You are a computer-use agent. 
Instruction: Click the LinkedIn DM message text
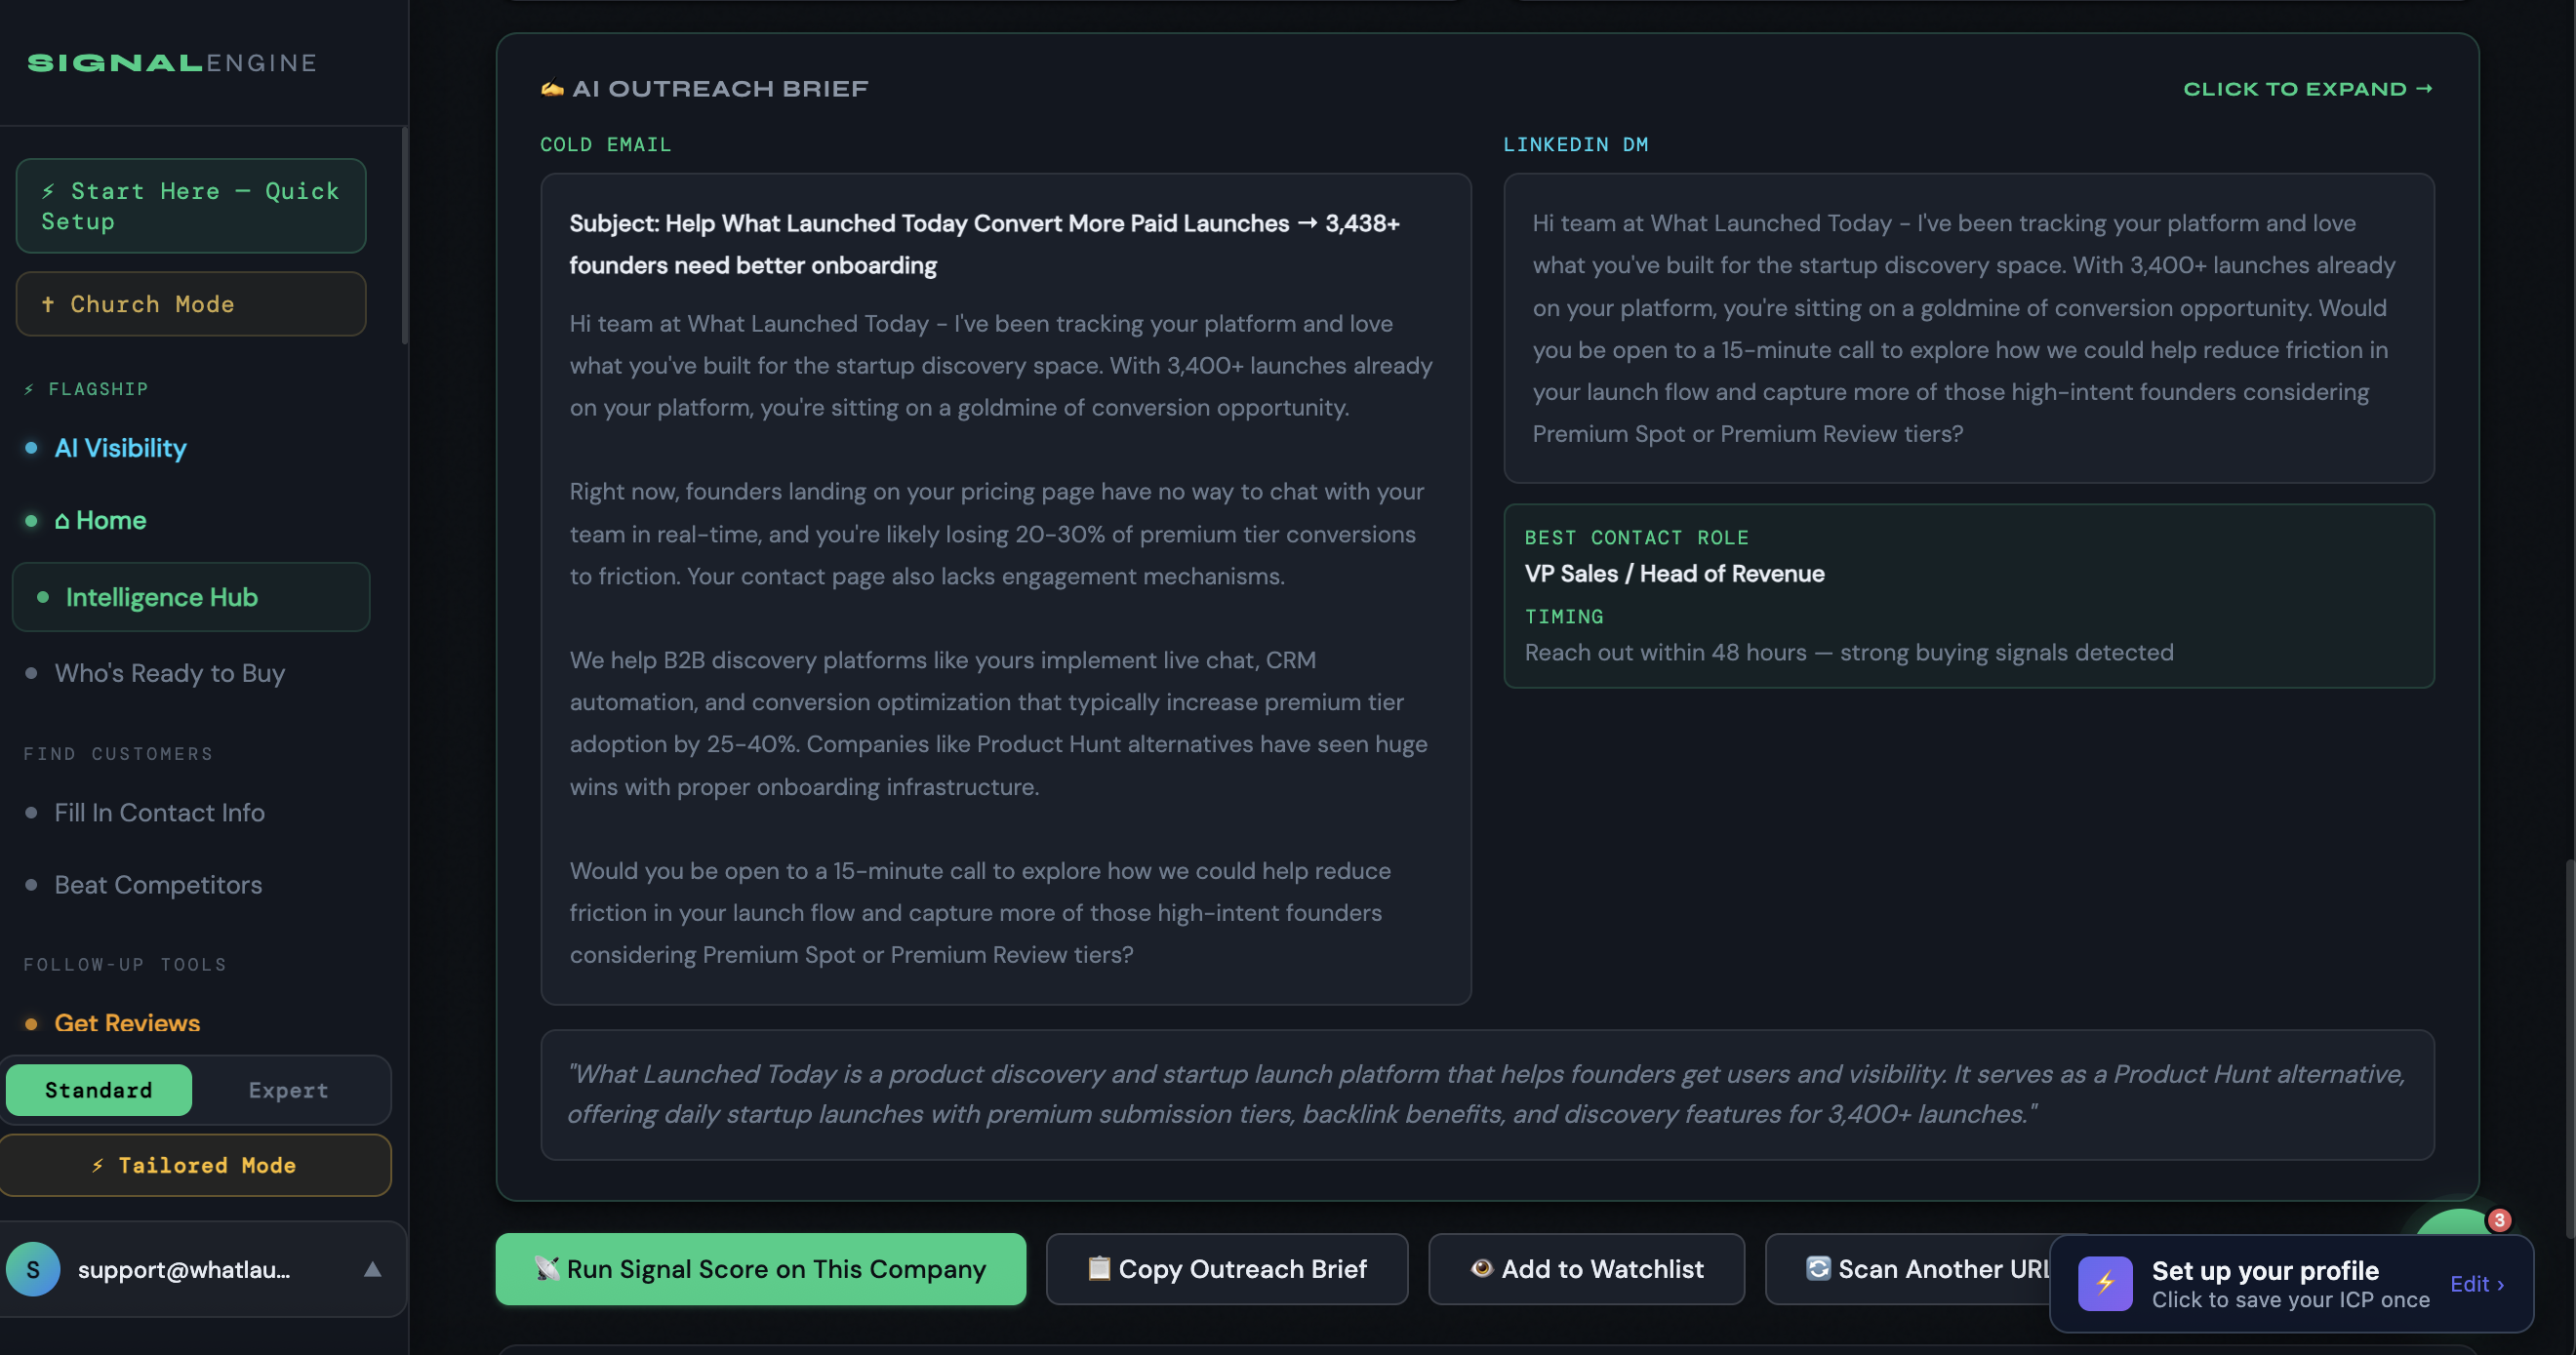pos(1964,328)
